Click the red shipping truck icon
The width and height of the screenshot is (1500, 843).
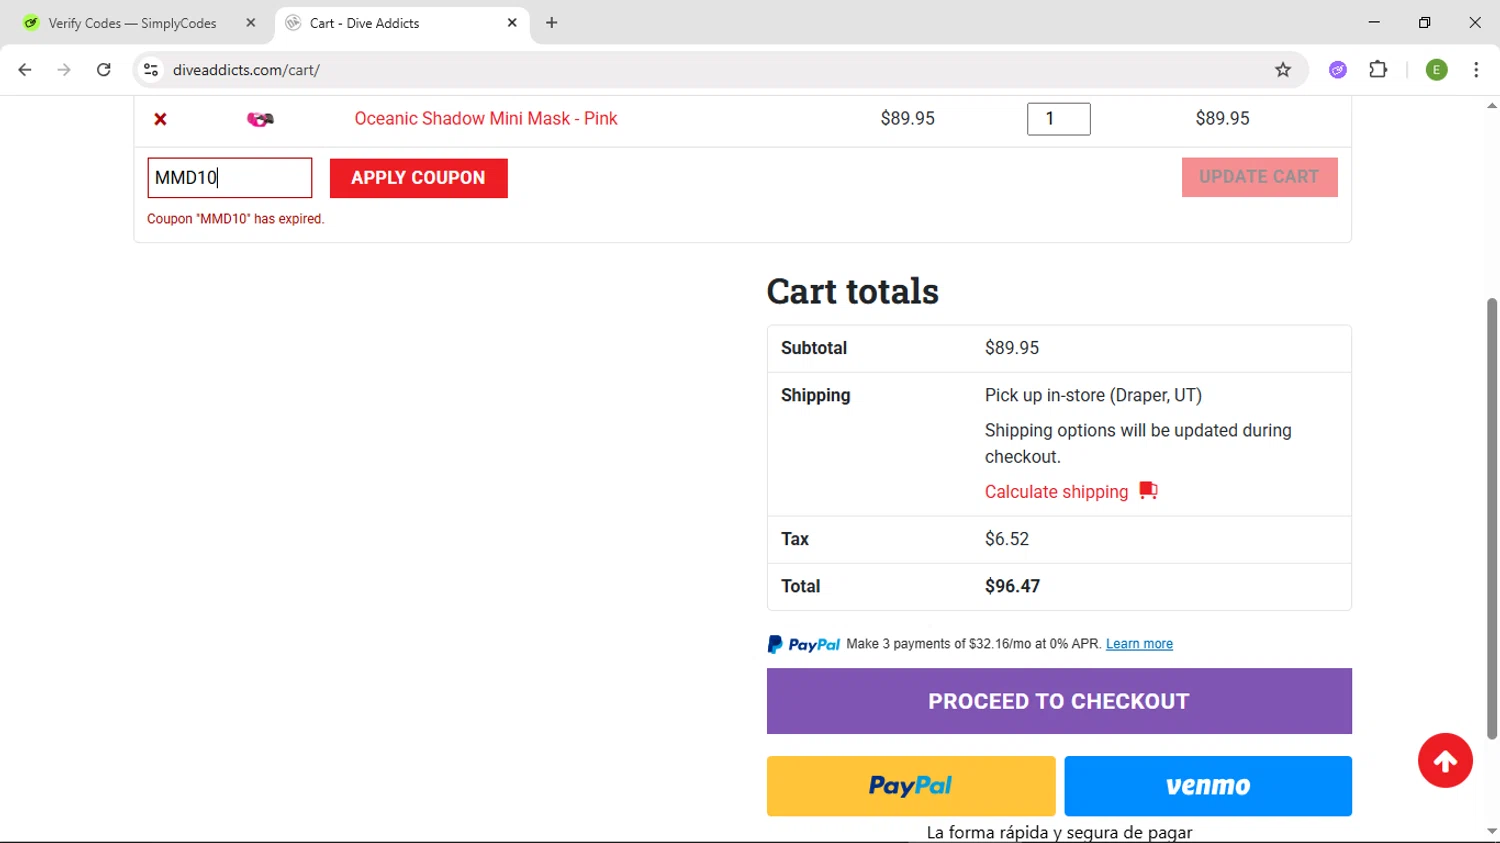pyautogui.click(x=1148, y=491)
